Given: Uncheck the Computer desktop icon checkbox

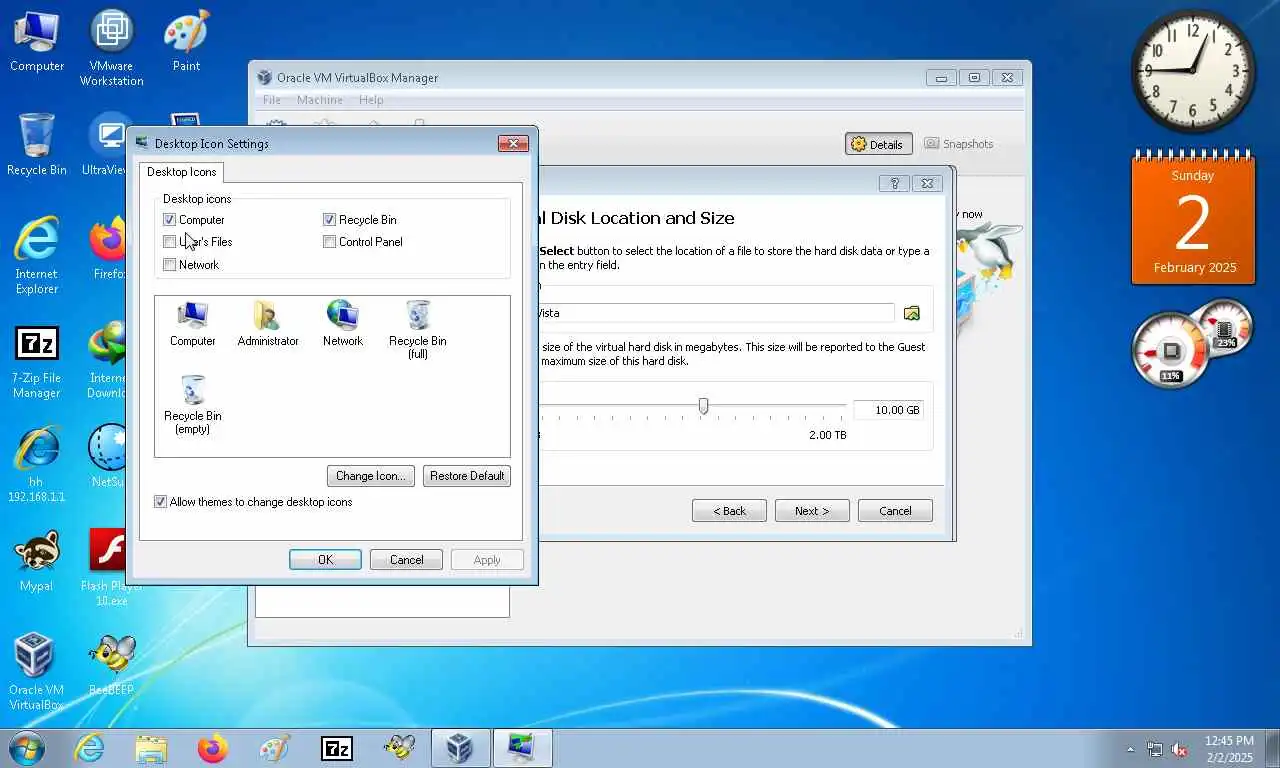Looking at the screenshot, I should click(169, 220).
